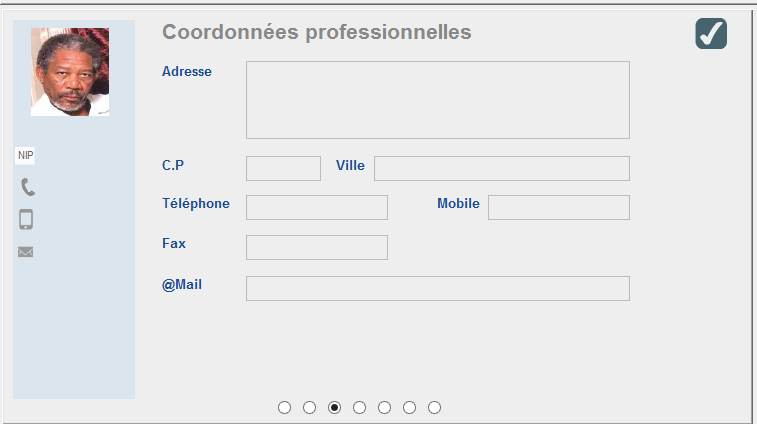This screenshot has height=424, width=757.
Task: Focus the C.P postal code field
Action: (x=283, y=169)
